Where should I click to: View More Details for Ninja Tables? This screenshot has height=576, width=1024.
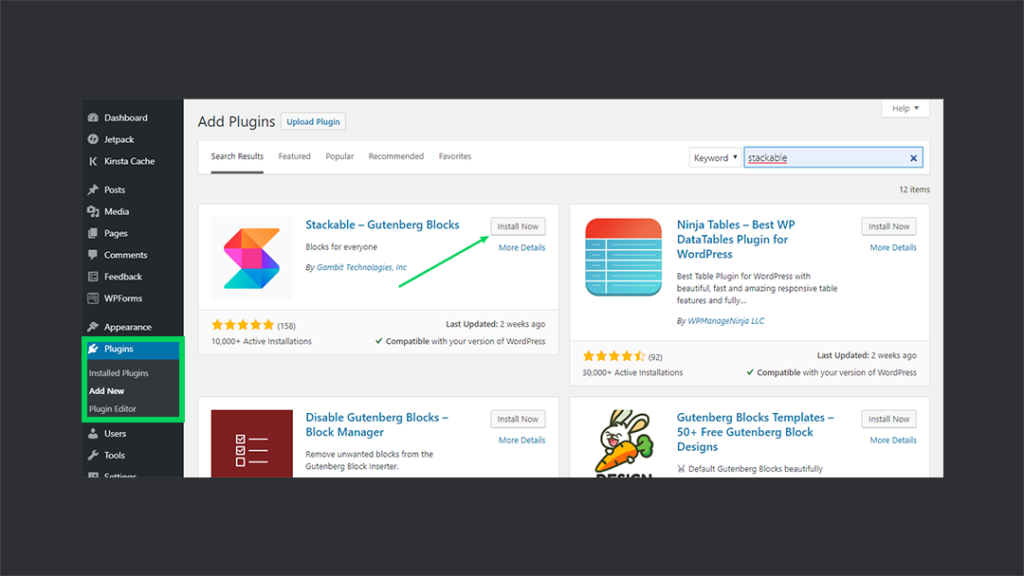tap(892, 247)
